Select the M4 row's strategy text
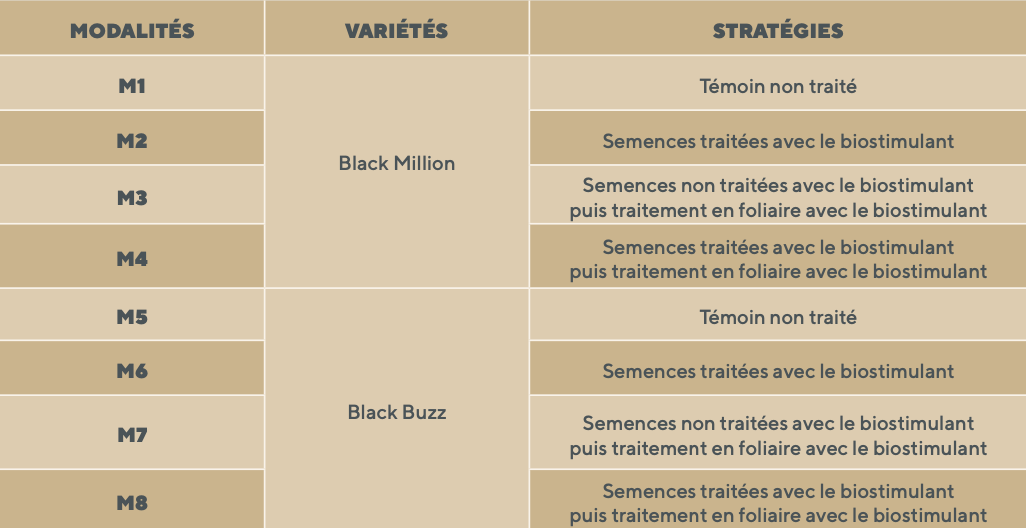 point(777,259)
